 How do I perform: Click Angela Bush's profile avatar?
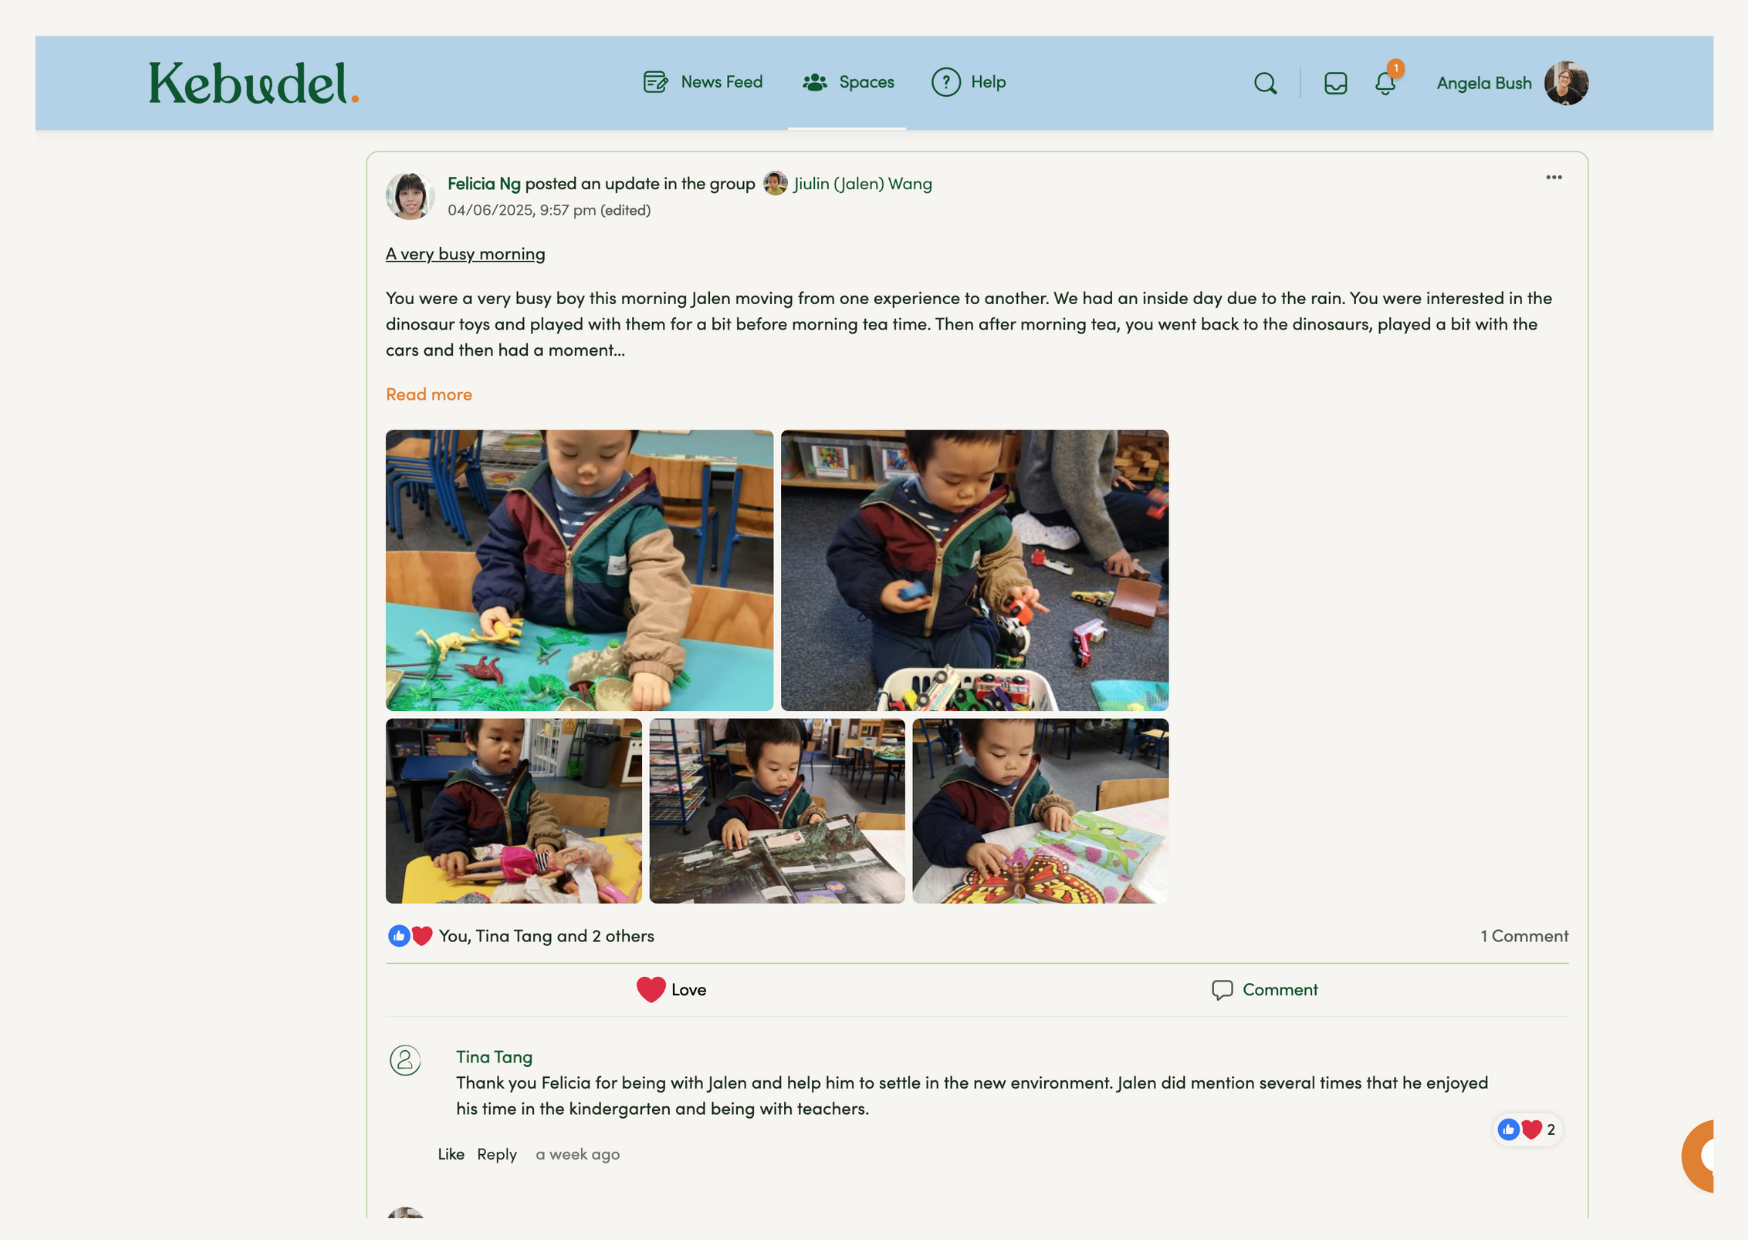pos(1566,83)
